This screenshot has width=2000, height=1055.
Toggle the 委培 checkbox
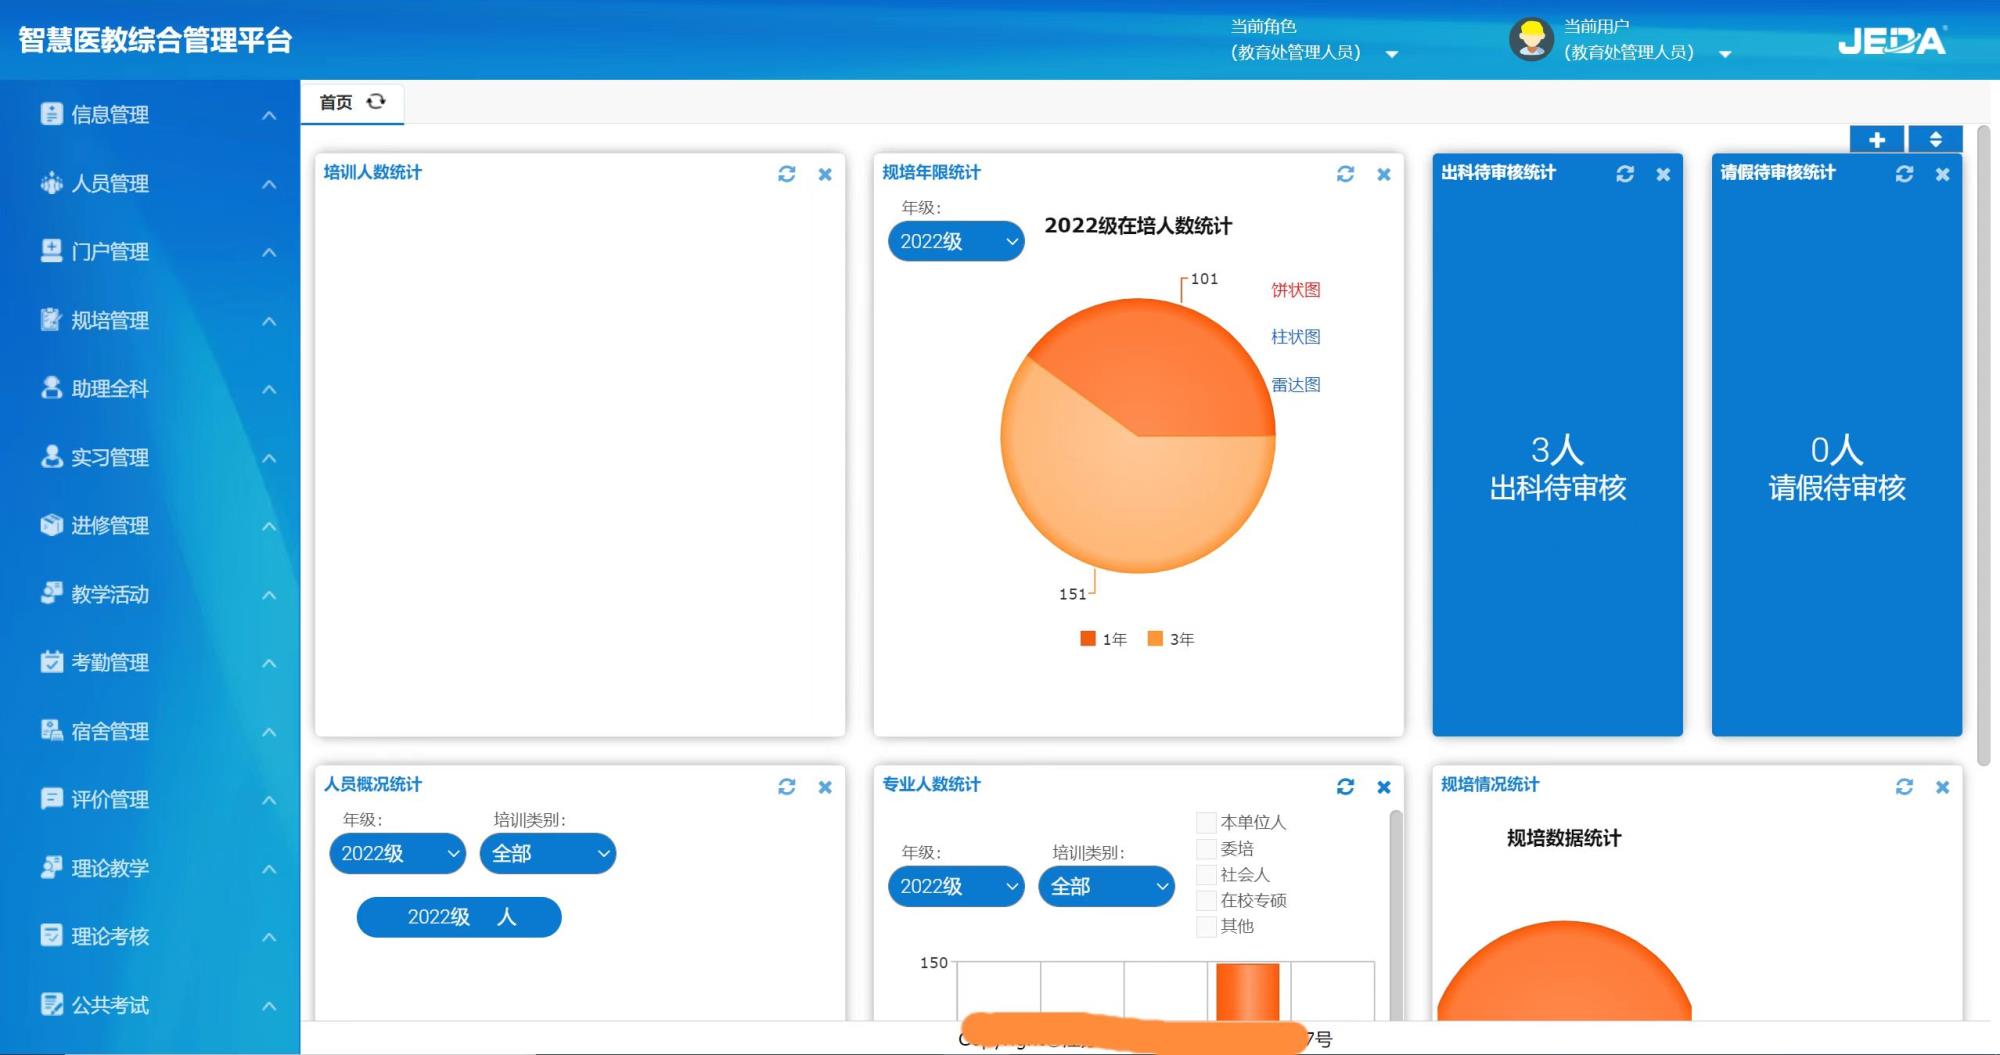click(1206, 849)
